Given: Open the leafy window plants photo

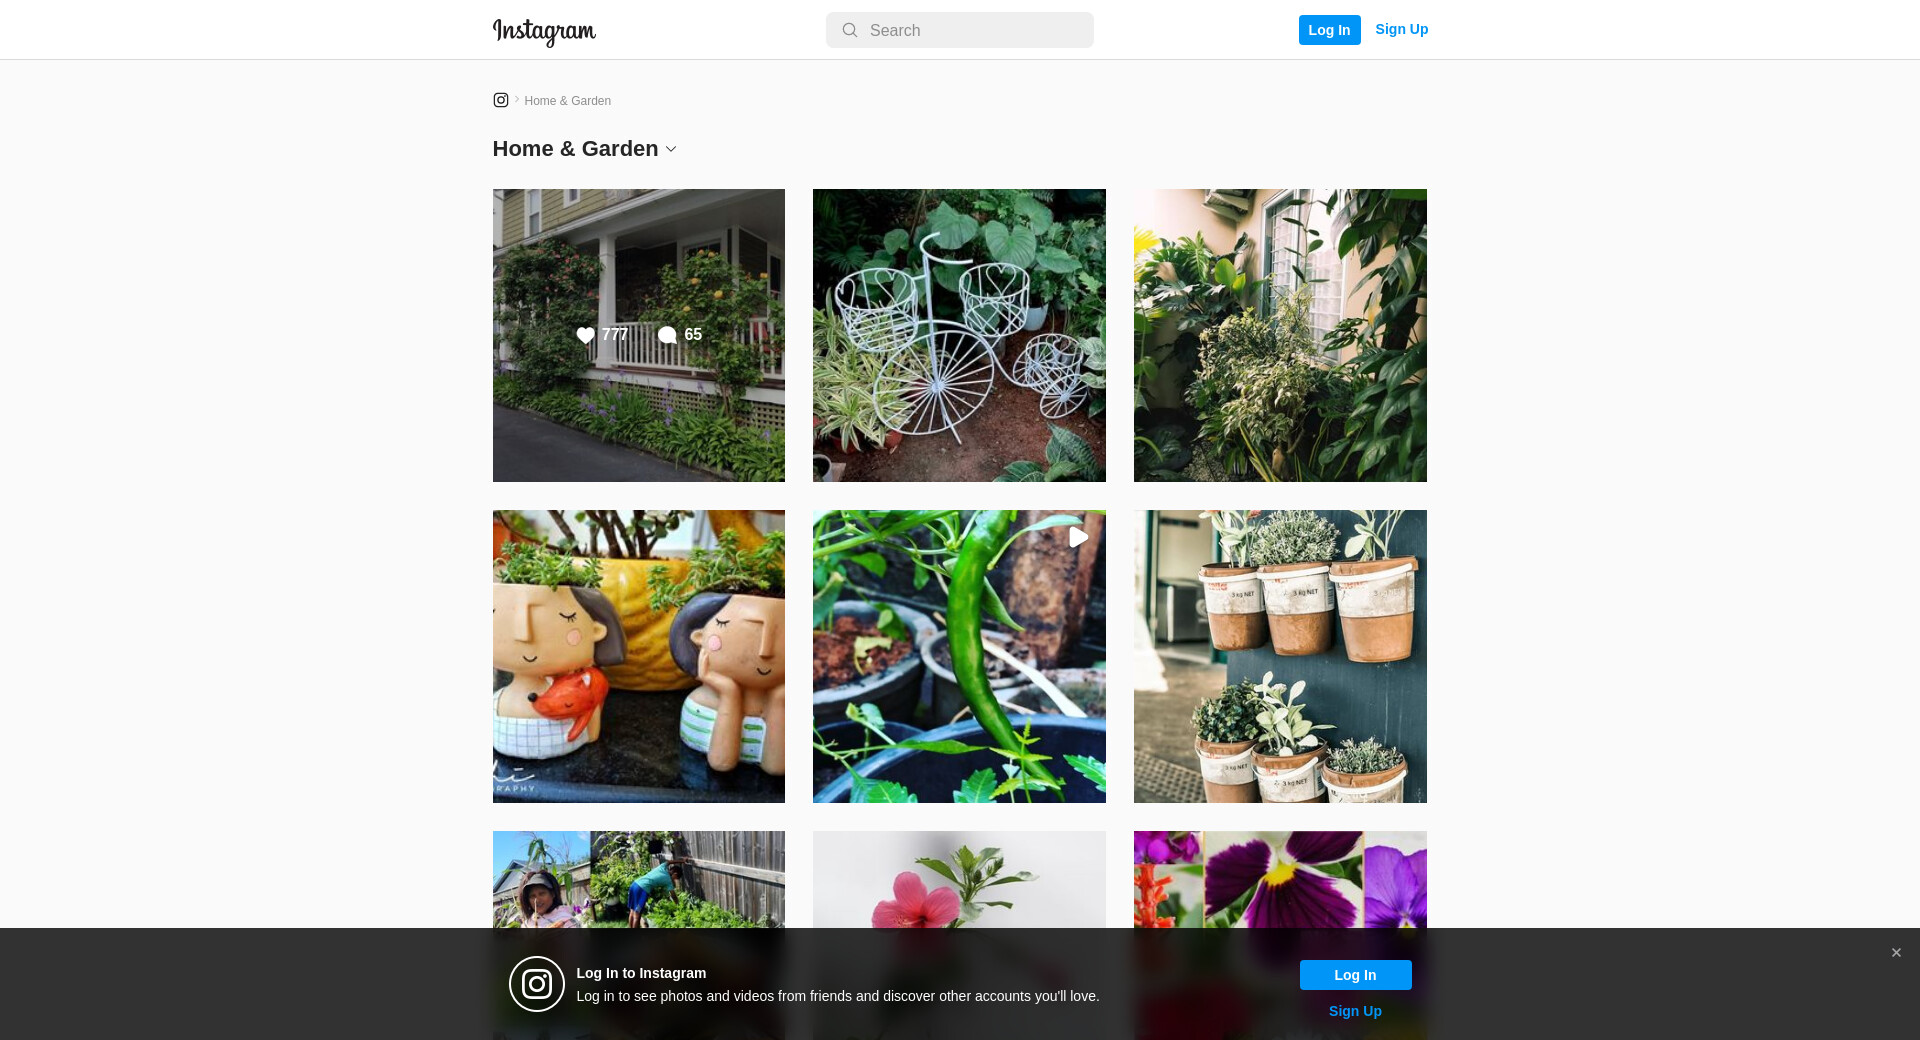Looking at the screenshot, I should click(x=1280, y=335).
